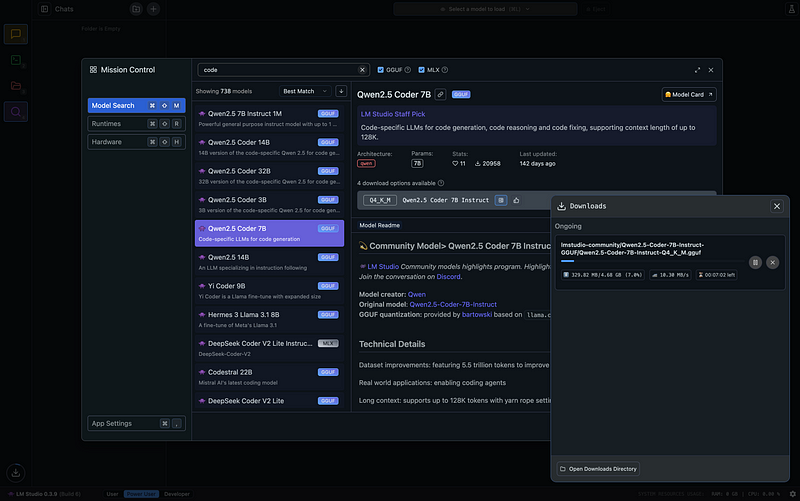Open settings gear in status bar
The height and width of the screenshot is (501, 800).
(x=792, y=494)
